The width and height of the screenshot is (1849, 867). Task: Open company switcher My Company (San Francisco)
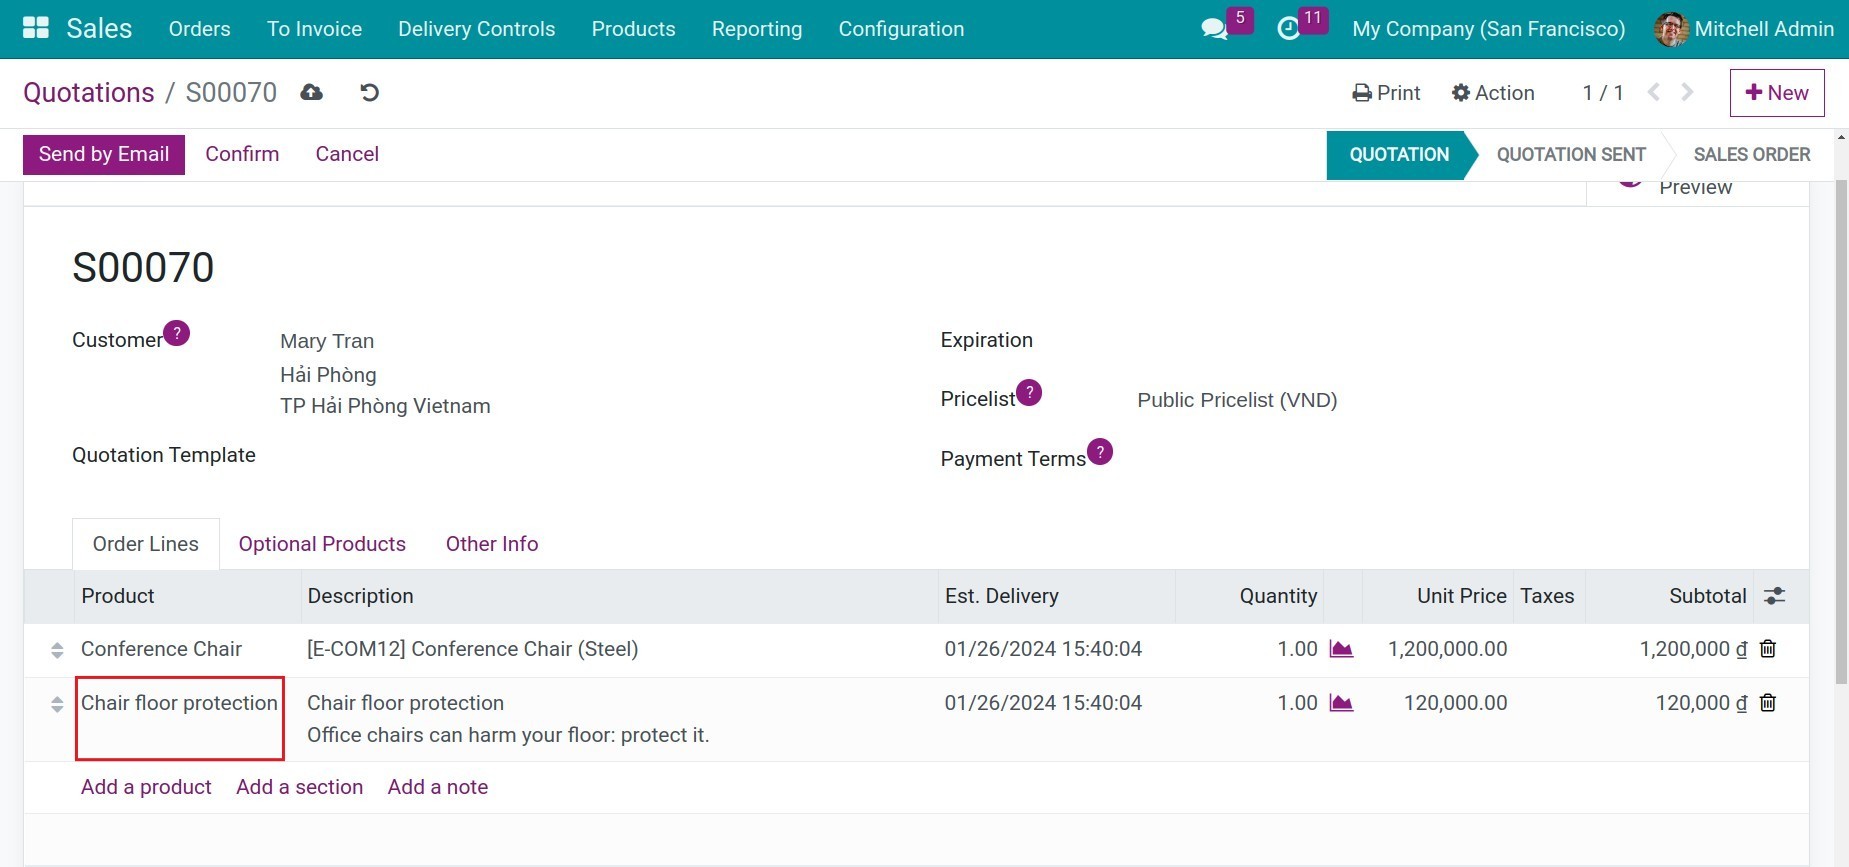pyautogui.click(x=1489, y=29)
